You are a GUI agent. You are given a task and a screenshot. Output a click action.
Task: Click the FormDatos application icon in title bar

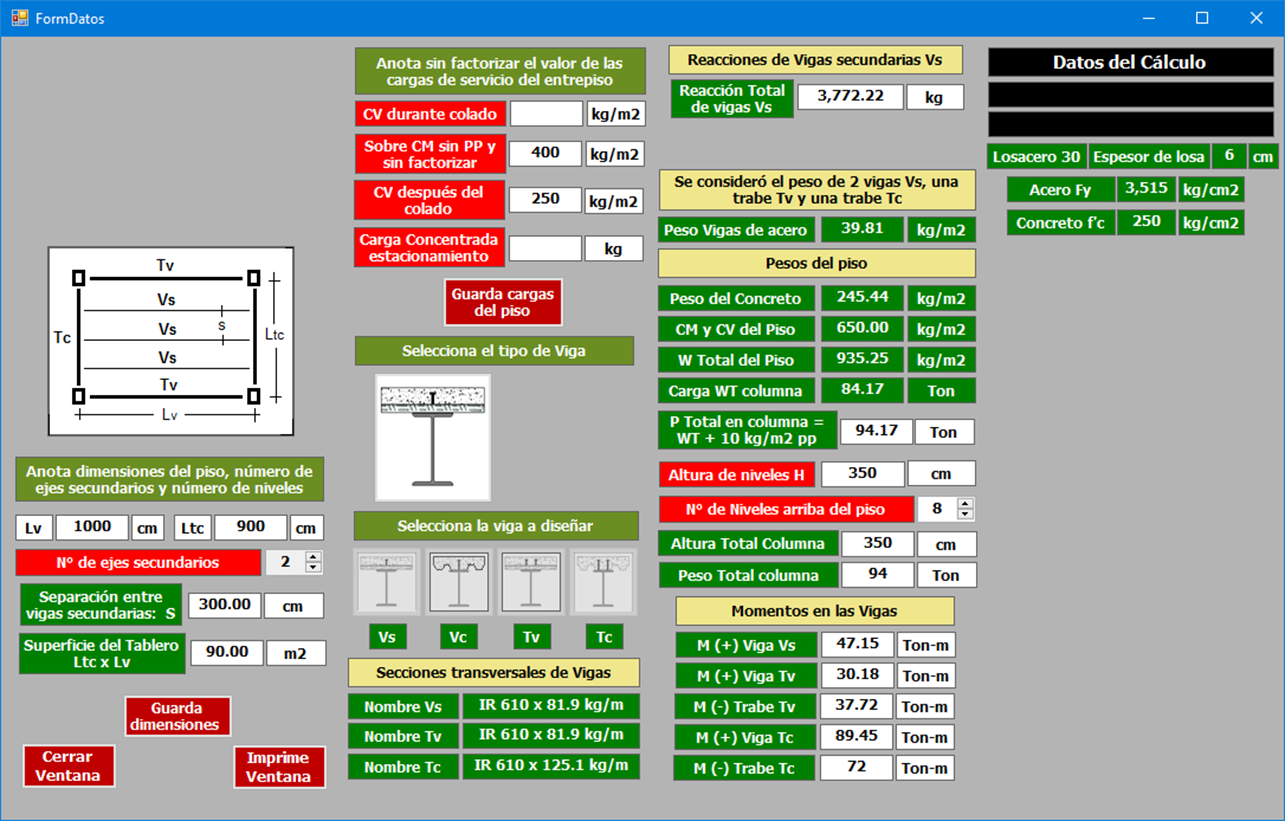coord(19,18)
